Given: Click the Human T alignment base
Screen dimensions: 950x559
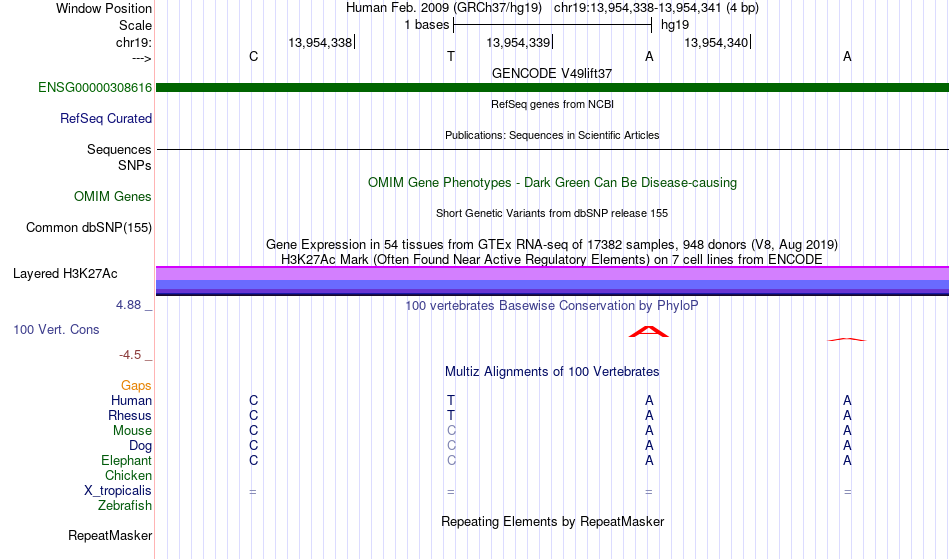Looking at the screenshot, I should [451, 400].
